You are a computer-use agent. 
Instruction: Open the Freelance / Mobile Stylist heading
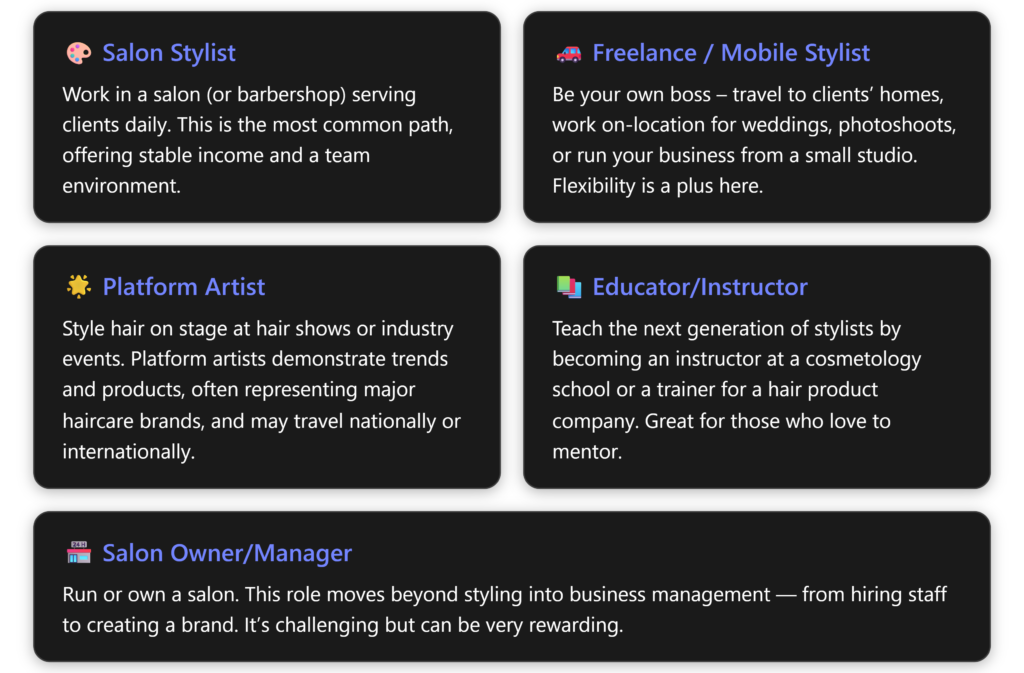click(731, 54)
